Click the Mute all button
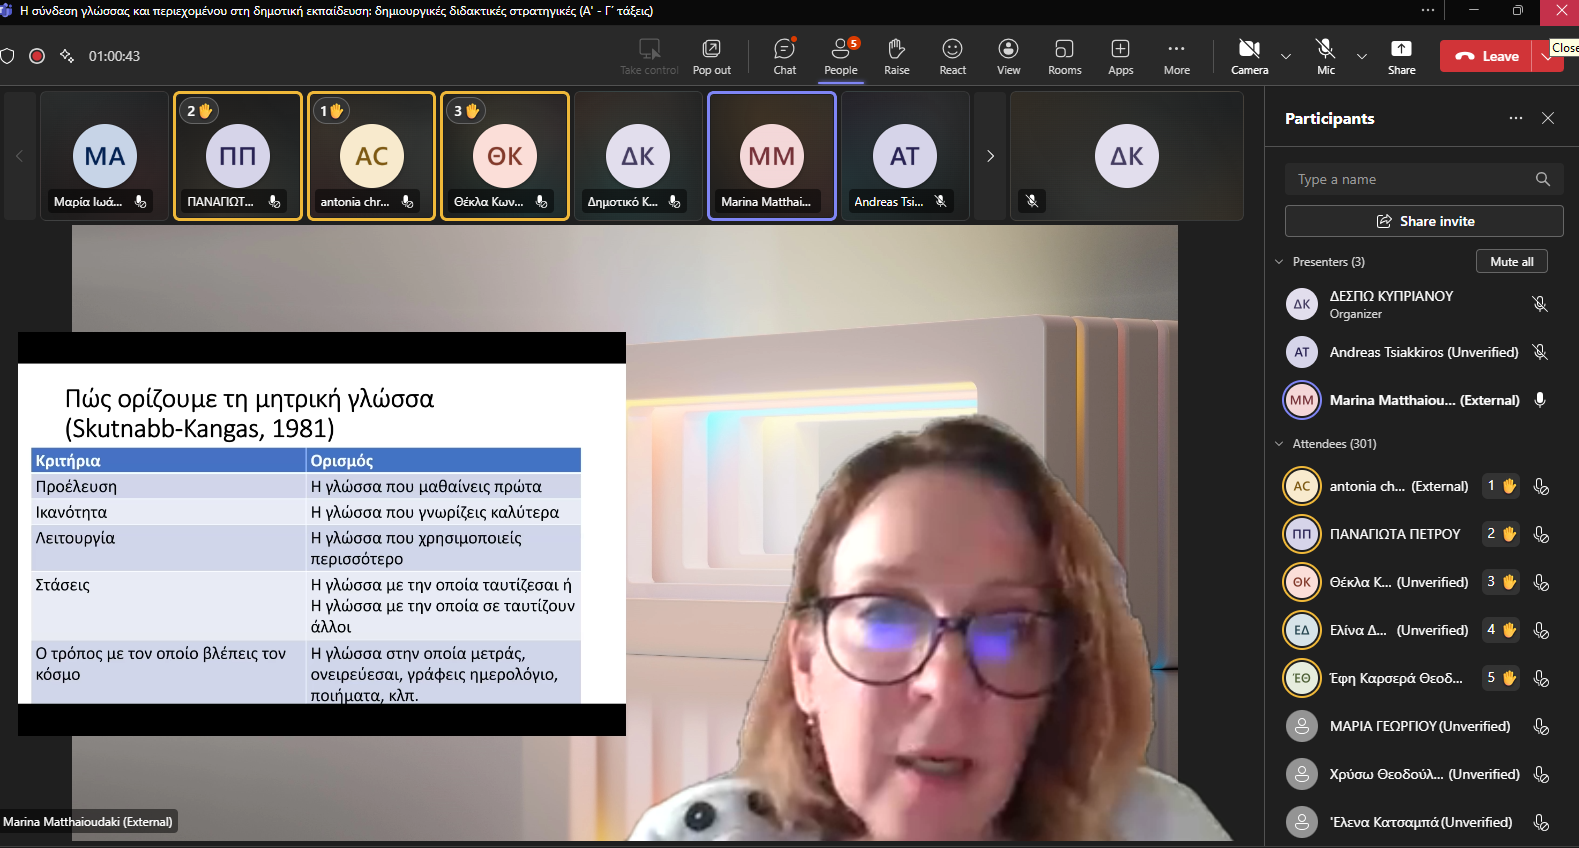 (1511, 261)
